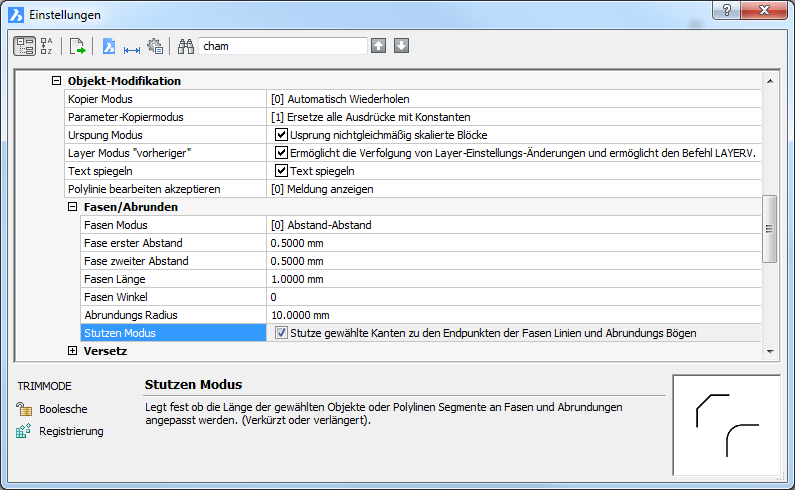Screen dimensions: 795x490
Task: Jump to previous search result
Action: [378, 45]
